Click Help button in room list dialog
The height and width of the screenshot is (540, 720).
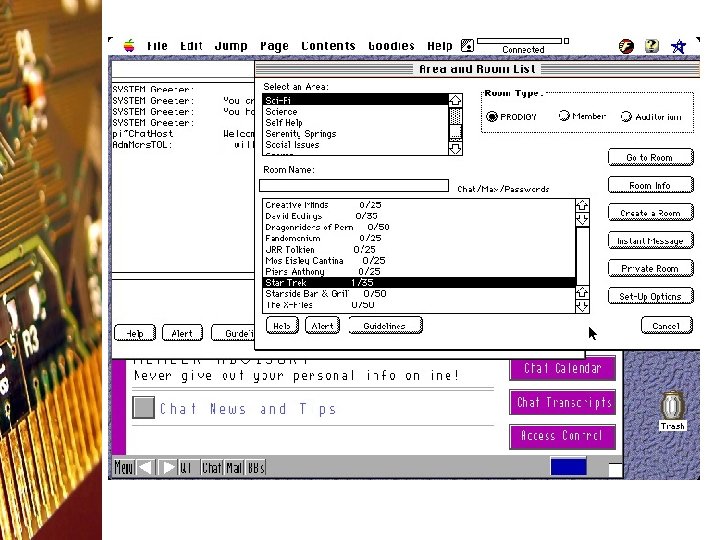pos(282,326)
